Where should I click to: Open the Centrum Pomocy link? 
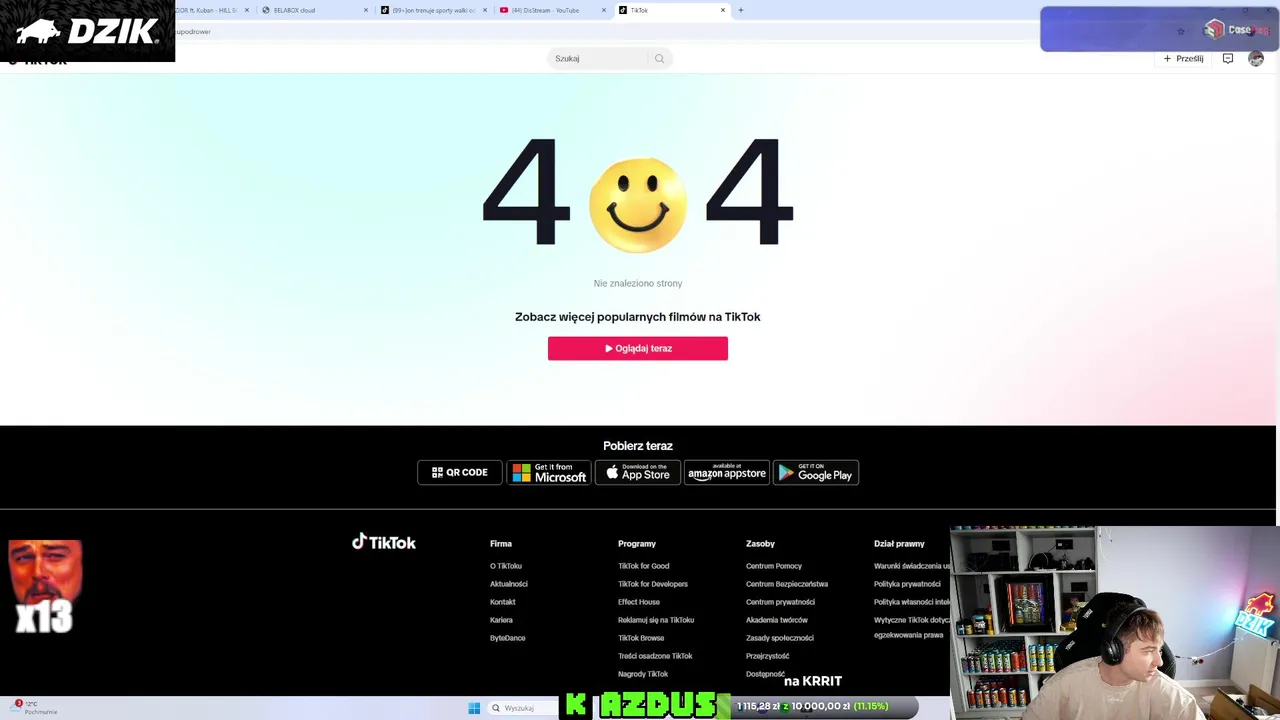(774, 566)
